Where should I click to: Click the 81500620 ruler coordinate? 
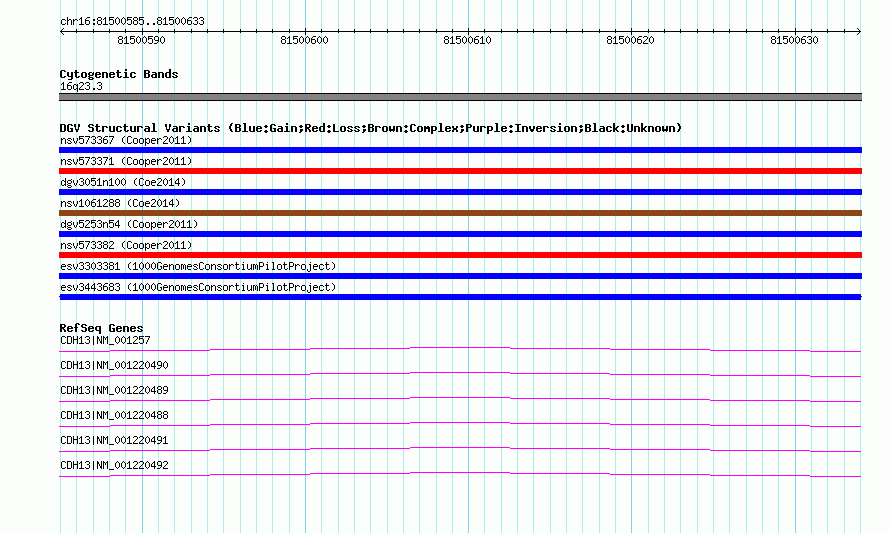click(x=630, y=40)
